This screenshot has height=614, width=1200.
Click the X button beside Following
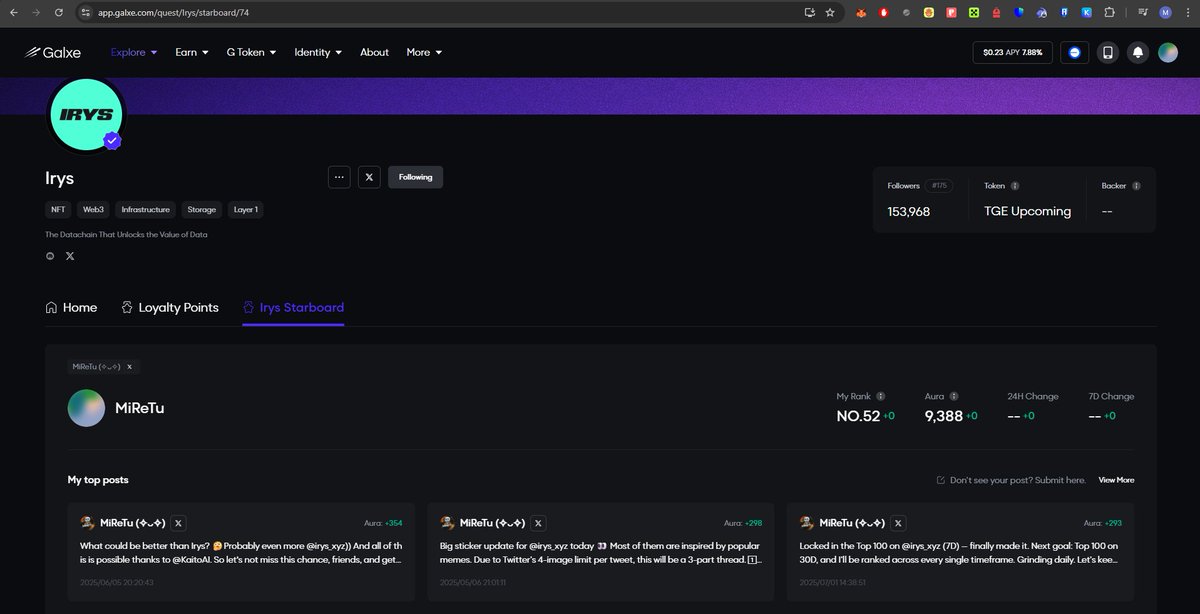click(369, 177)
